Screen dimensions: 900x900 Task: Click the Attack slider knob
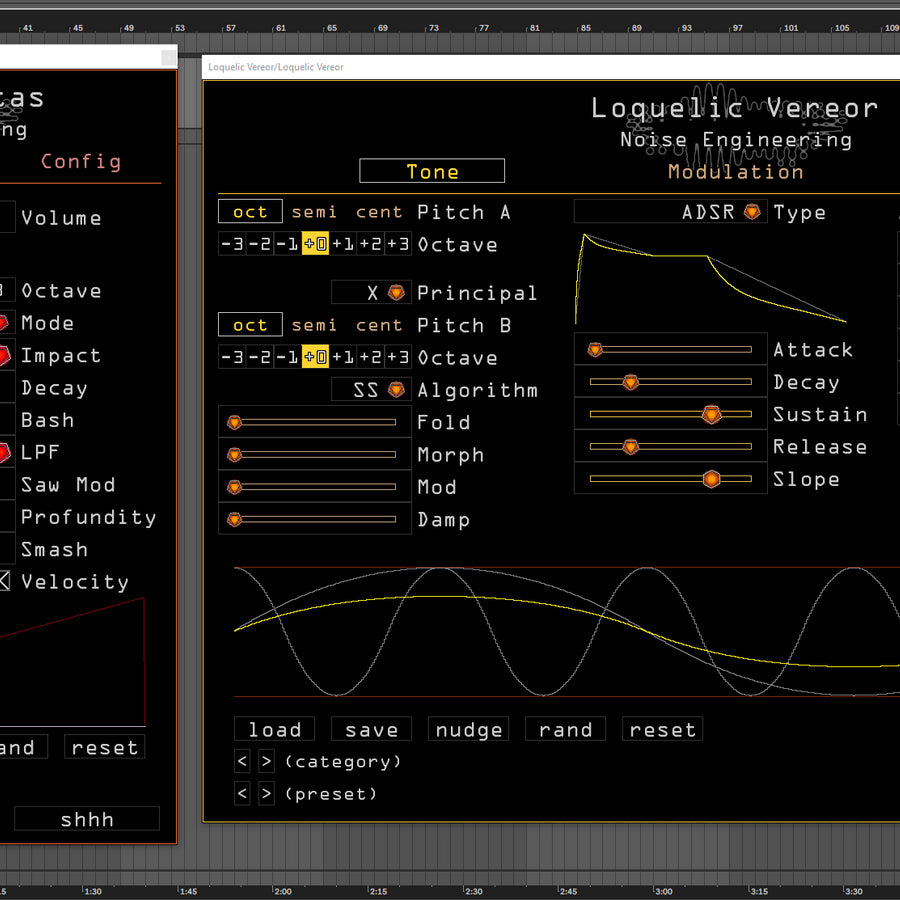point(595,350)
